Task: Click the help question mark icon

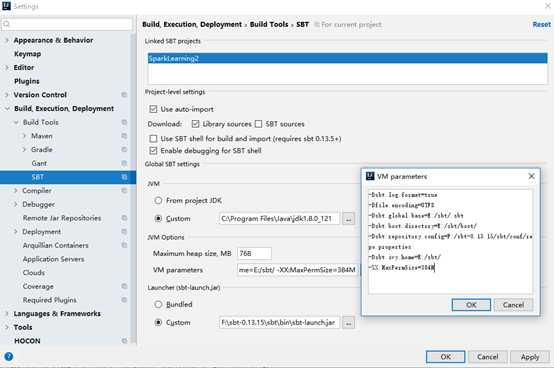Action: click(x=8, y=356)
